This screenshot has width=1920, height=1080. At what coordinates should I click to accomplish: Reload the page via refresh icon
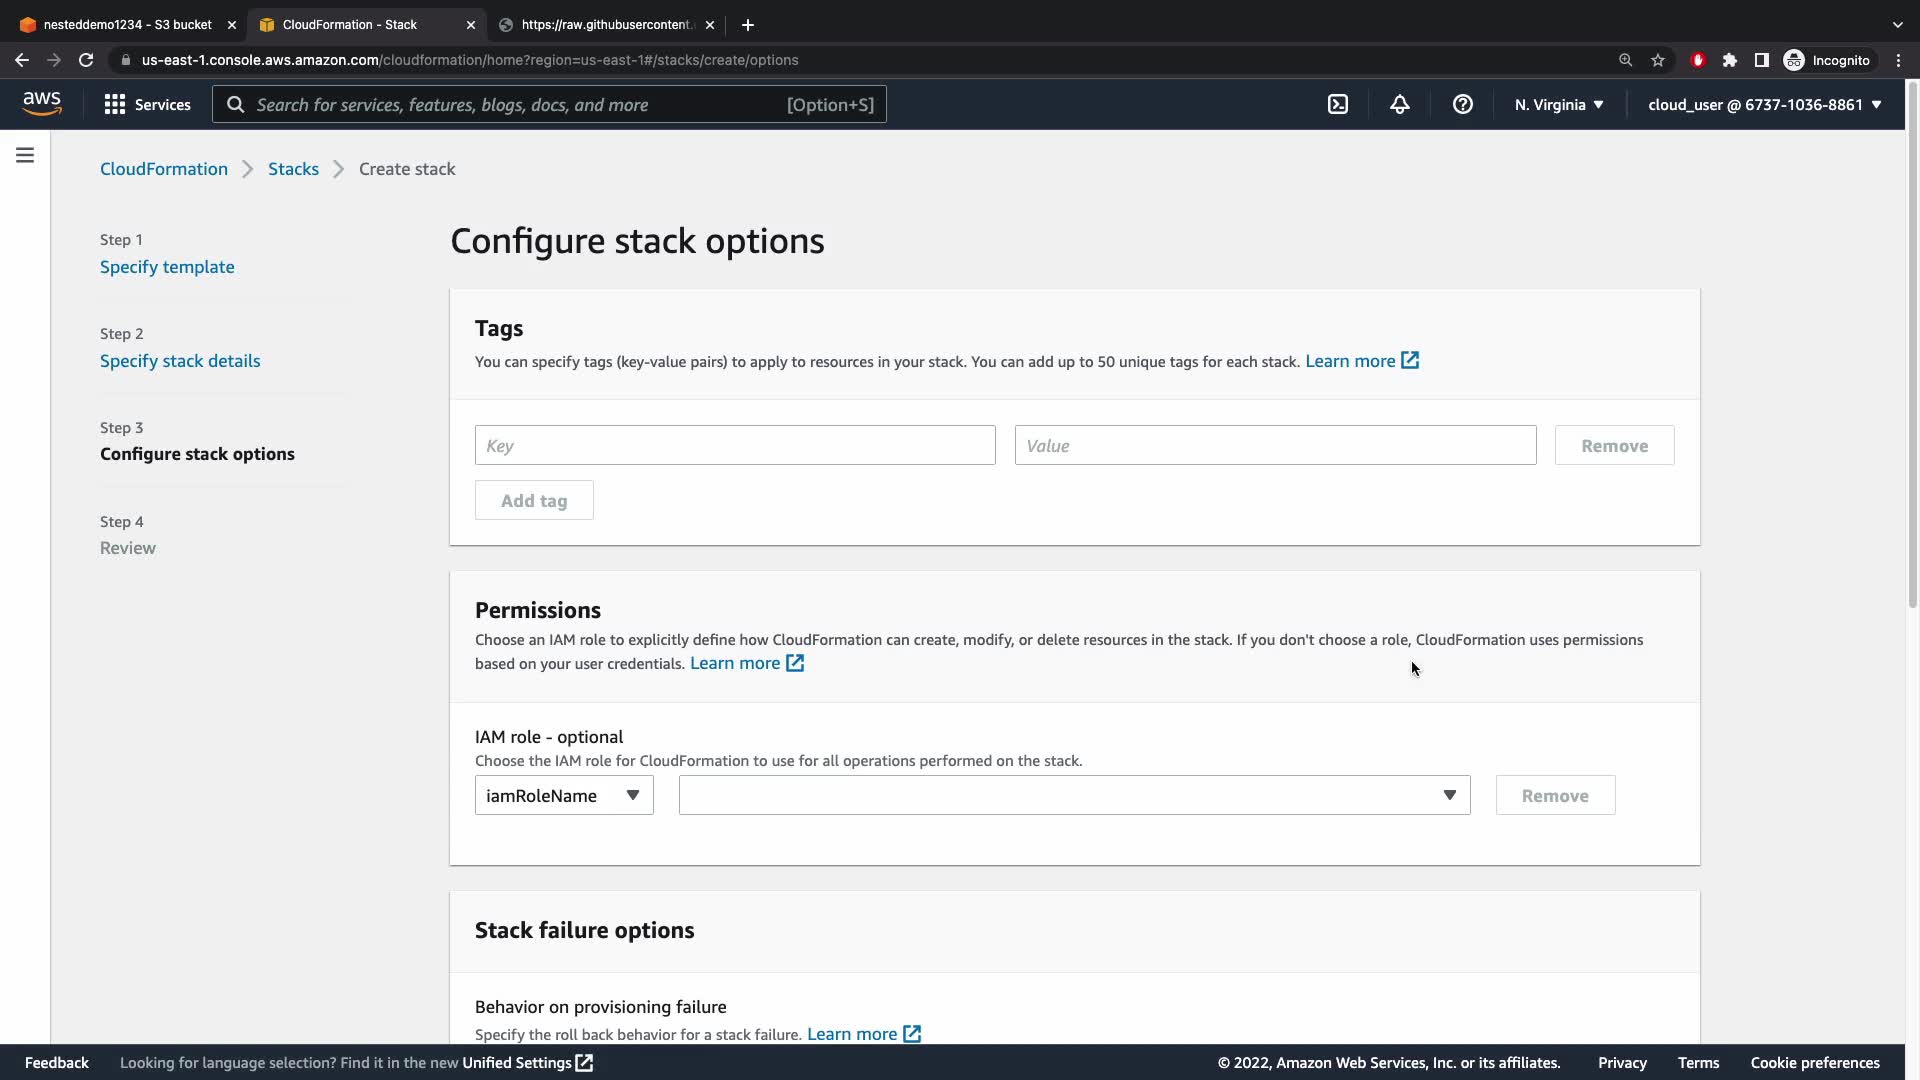pos(86,60)
